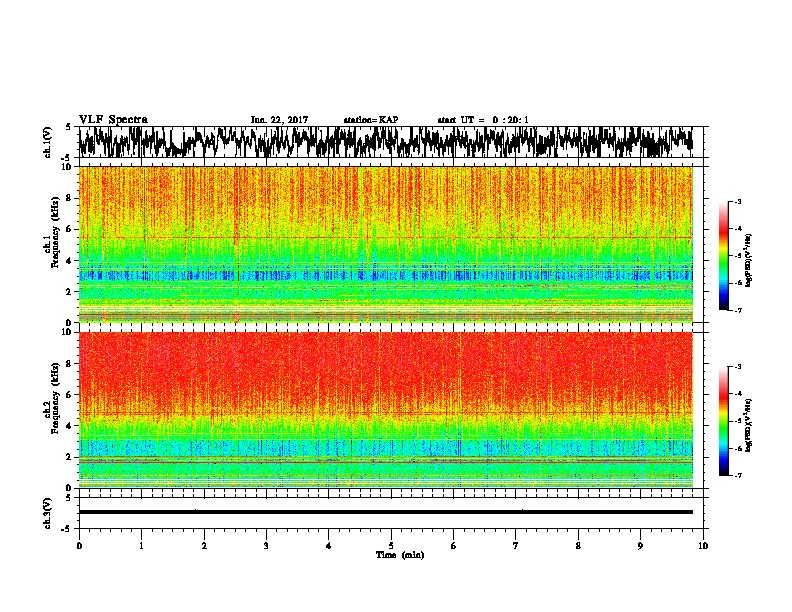This screenshot has height=612, width=792.
Task: Select the "start UT = 0 : 20: 1" text
Action: click(483, 120)
